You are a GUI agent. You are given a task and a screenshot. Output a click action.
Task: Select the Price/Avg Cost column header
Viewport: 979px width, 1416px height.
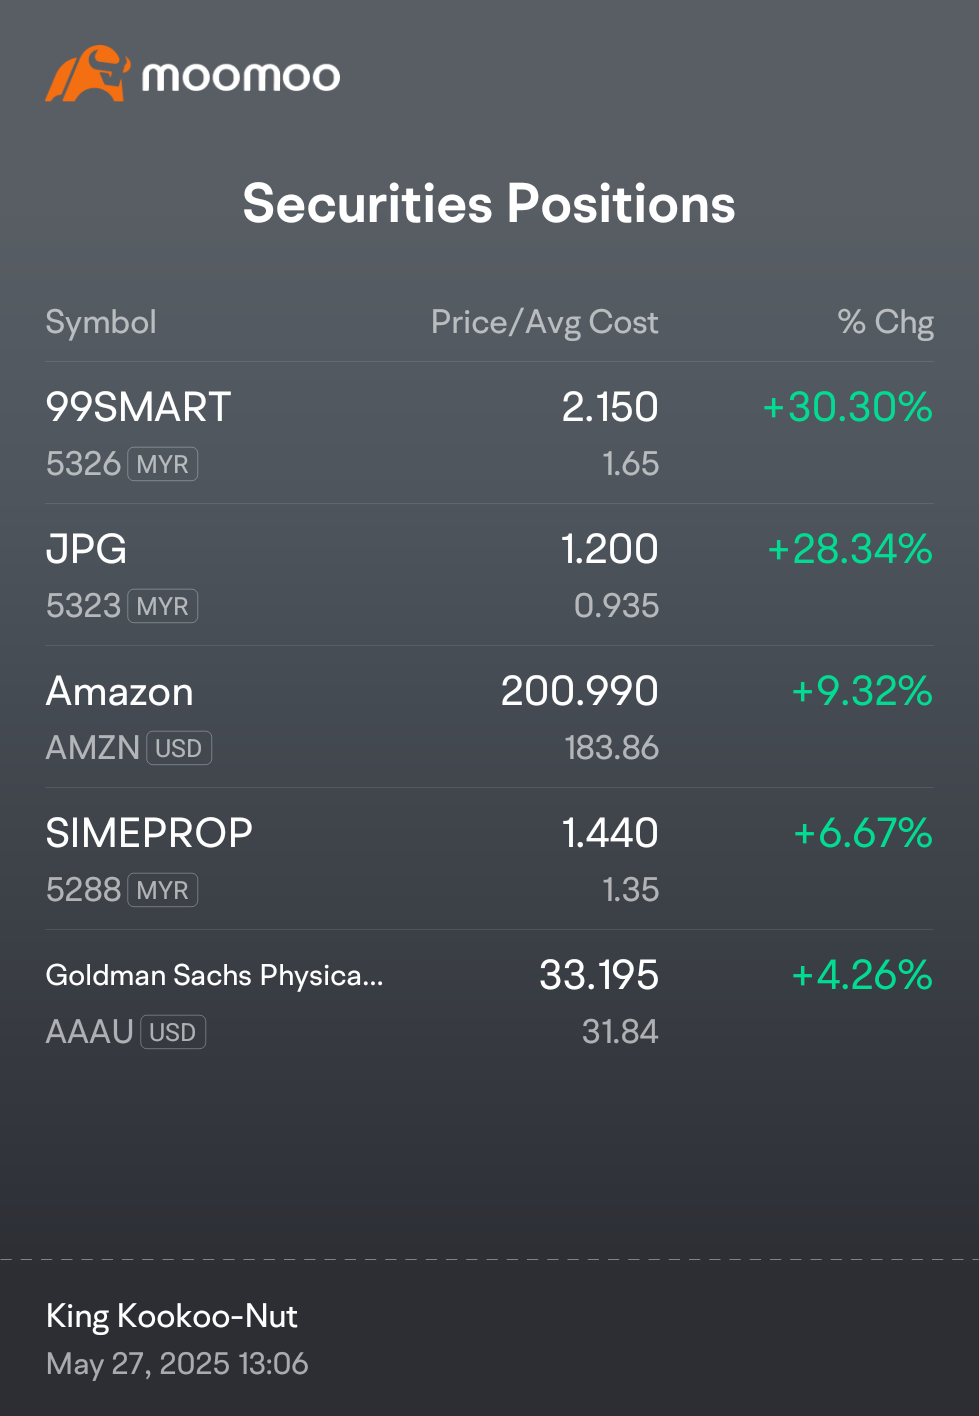click(544, 322)
